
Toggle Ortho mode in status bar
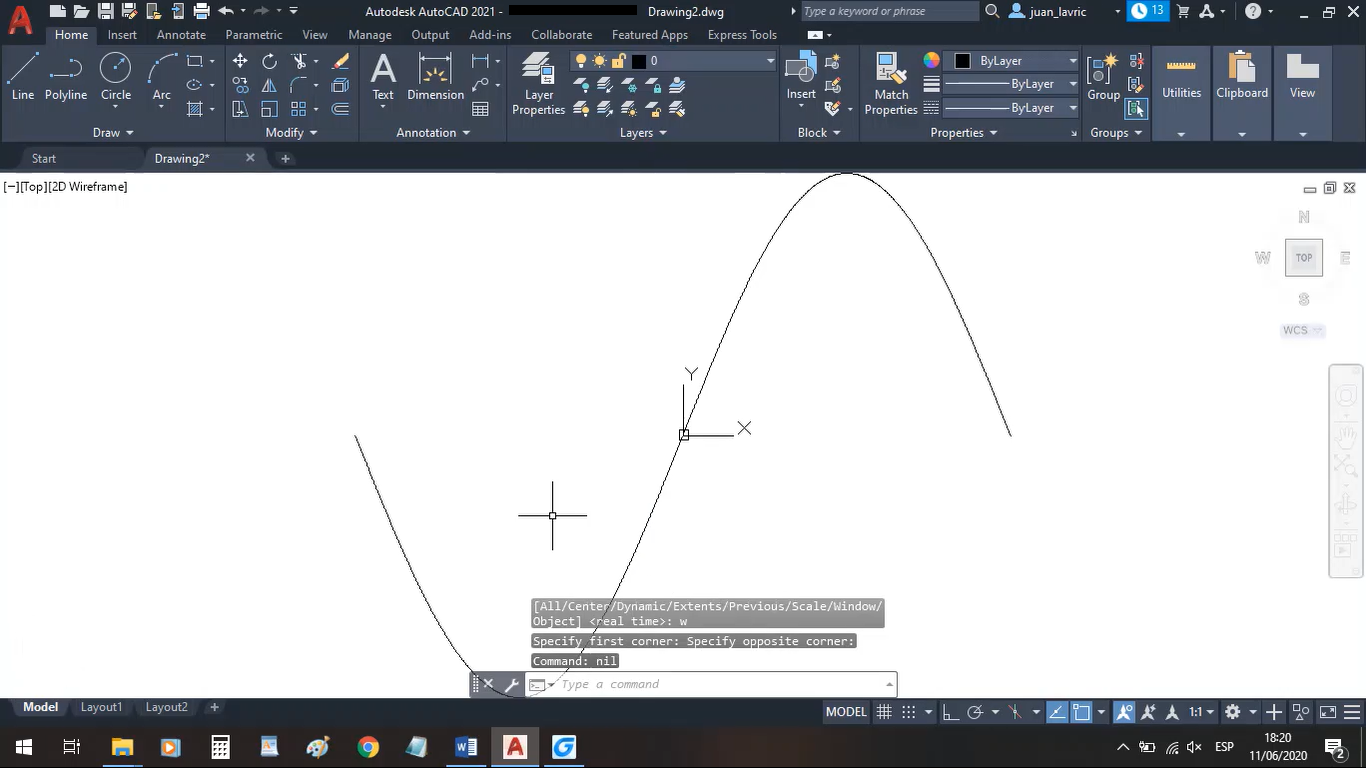pos(950,712)
